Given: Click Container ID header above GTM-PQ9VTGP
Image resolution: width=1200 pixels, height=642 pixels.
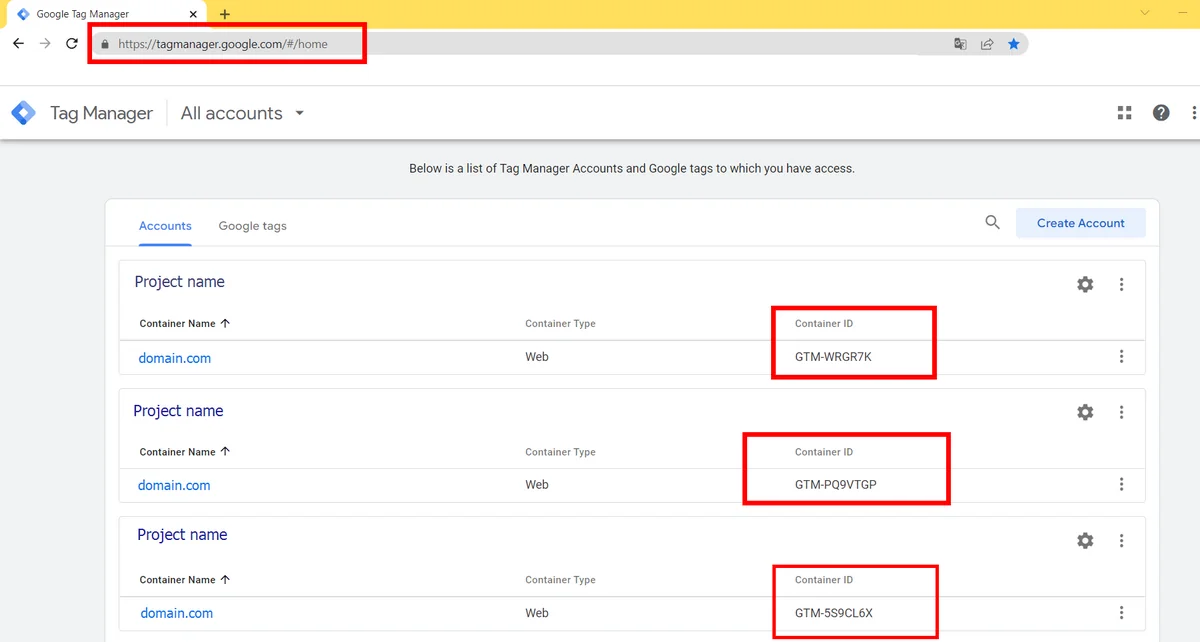Looking at the screenshot, I should click(824, 452).
